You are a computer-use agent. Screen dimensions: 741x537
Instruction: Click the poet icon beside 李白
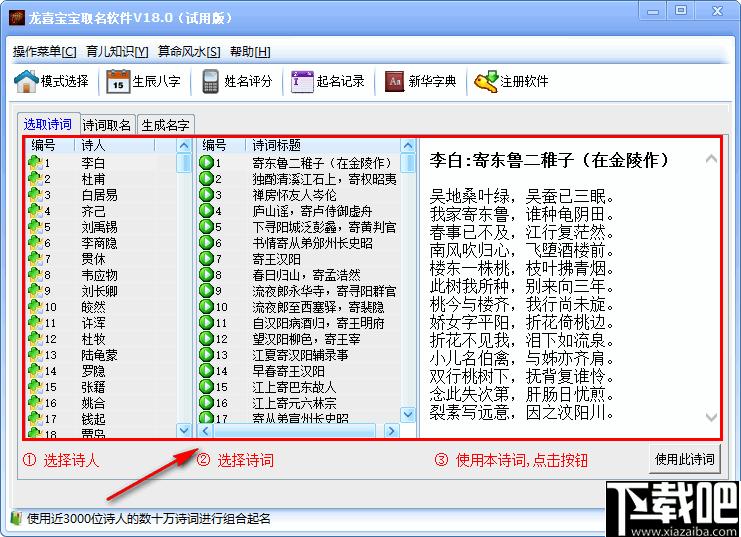coord(35,162)
